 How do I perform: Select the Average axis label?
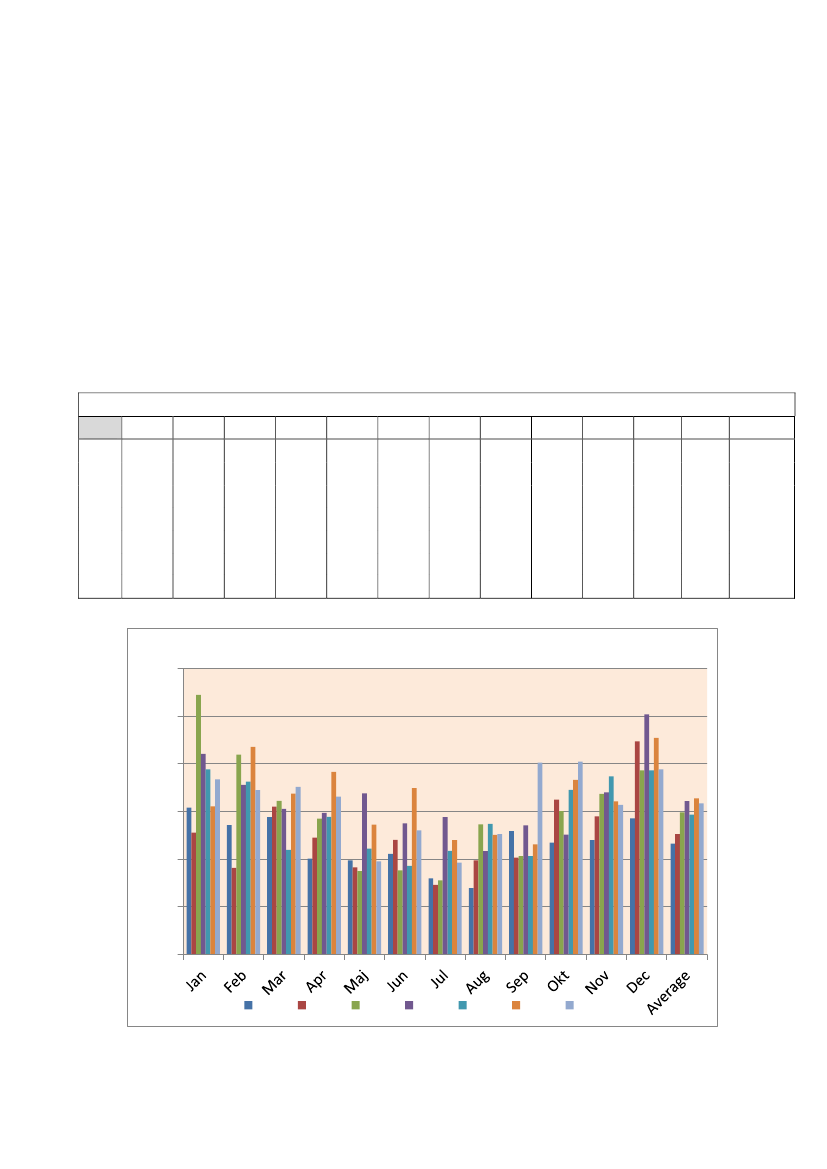[668, 993]
